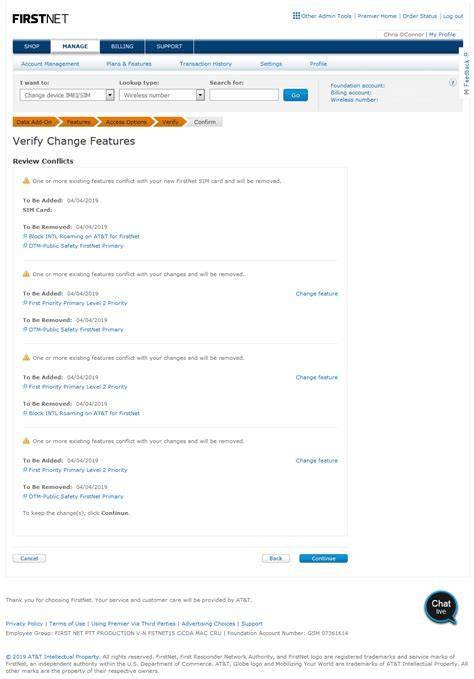Screen dimensions: 474x679
Task: Click the warning icon beside first conflict message
Action: 26,181
